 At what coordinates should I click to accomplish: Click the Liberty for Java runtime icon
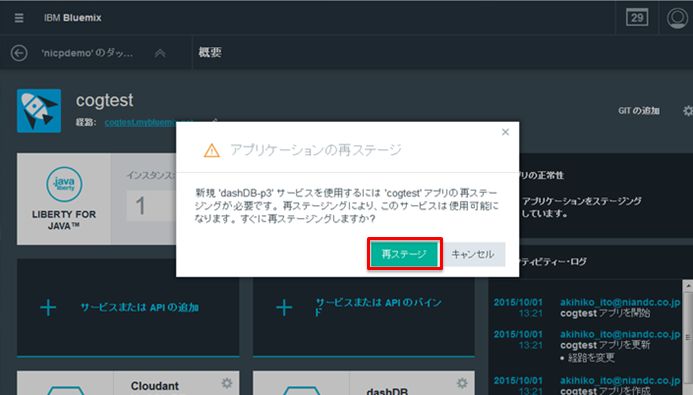point(64,184)
